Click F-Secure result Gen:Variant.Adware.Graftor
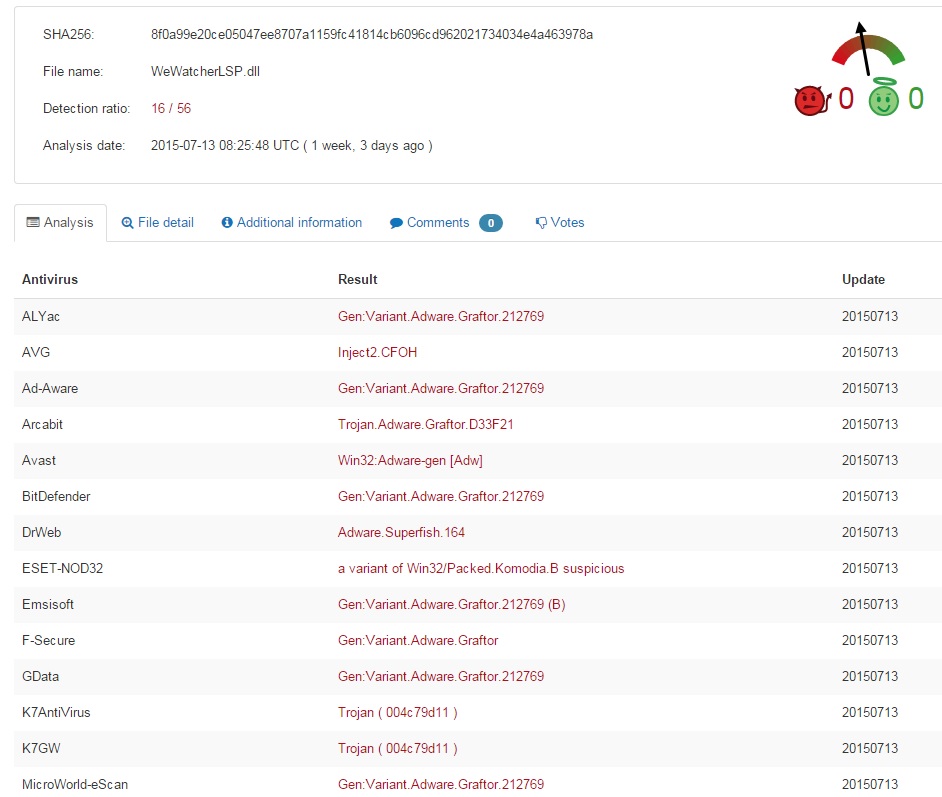The height and width of the screenshot is (797, 942). tap(418, 641)
